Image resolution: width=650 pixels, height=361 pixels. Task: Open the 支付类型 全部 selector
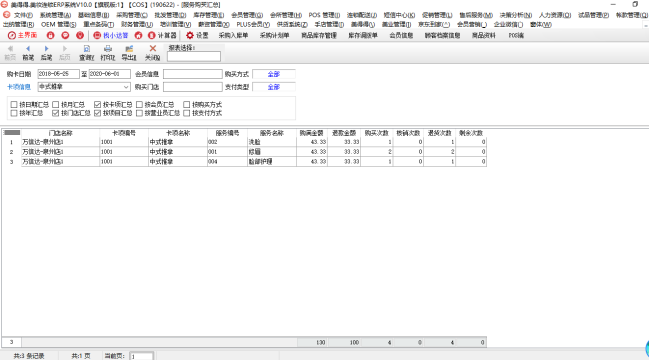coord(274,87)
